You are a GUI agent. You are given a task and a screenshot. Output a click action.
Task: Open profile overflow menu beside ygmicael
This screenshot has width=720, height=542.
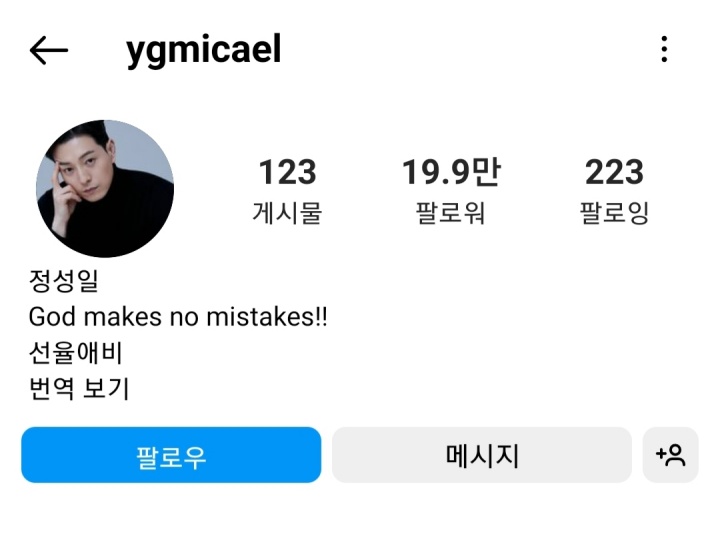[664, 49]
